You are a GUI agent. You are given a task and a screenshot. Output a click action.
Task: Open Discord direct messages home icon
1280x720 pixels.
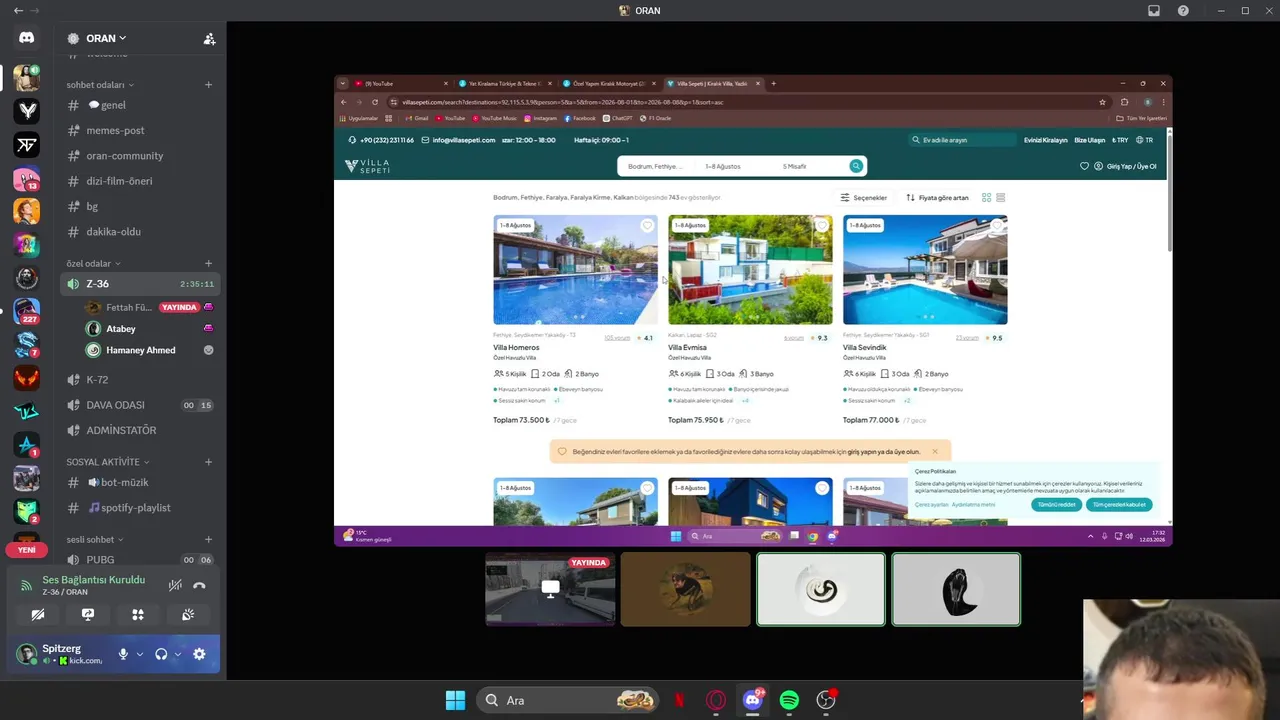click(27, 38)
